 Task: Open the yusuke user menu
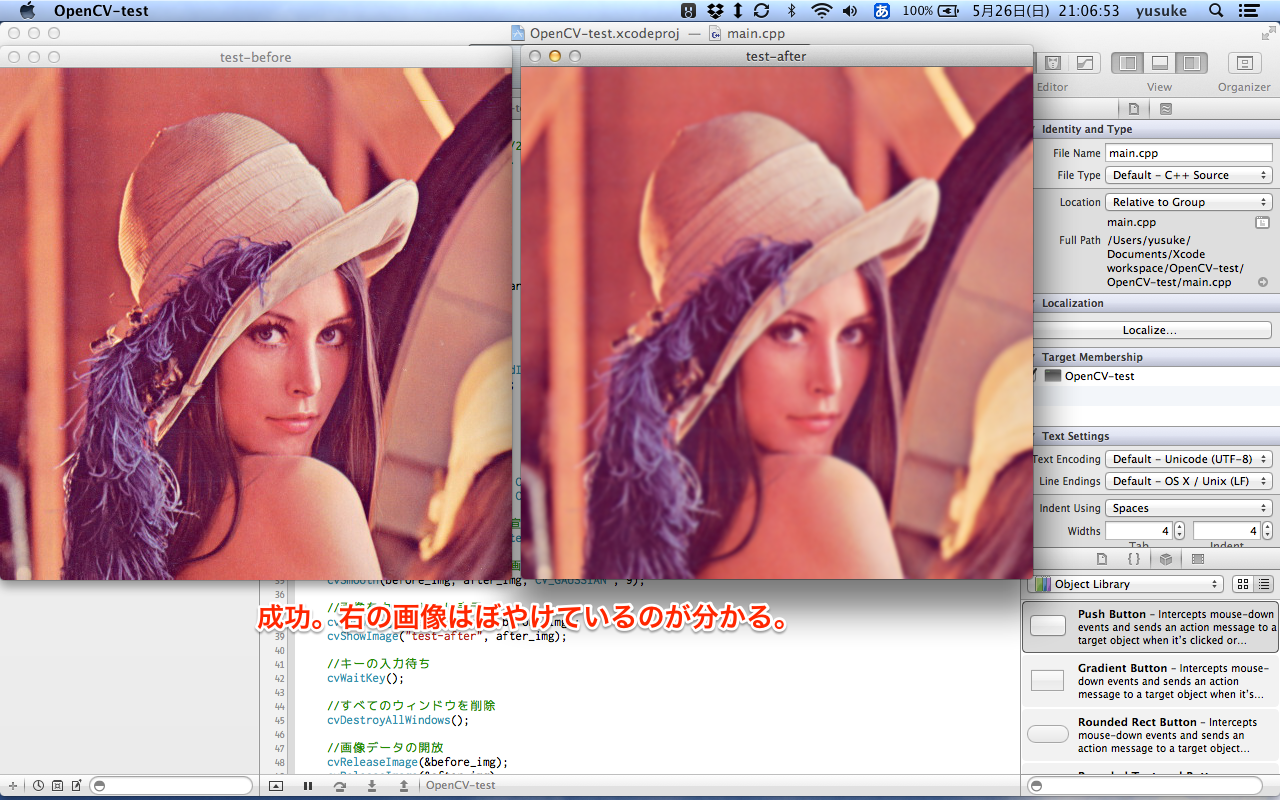pyautogui.click(x=1163, y=11)
